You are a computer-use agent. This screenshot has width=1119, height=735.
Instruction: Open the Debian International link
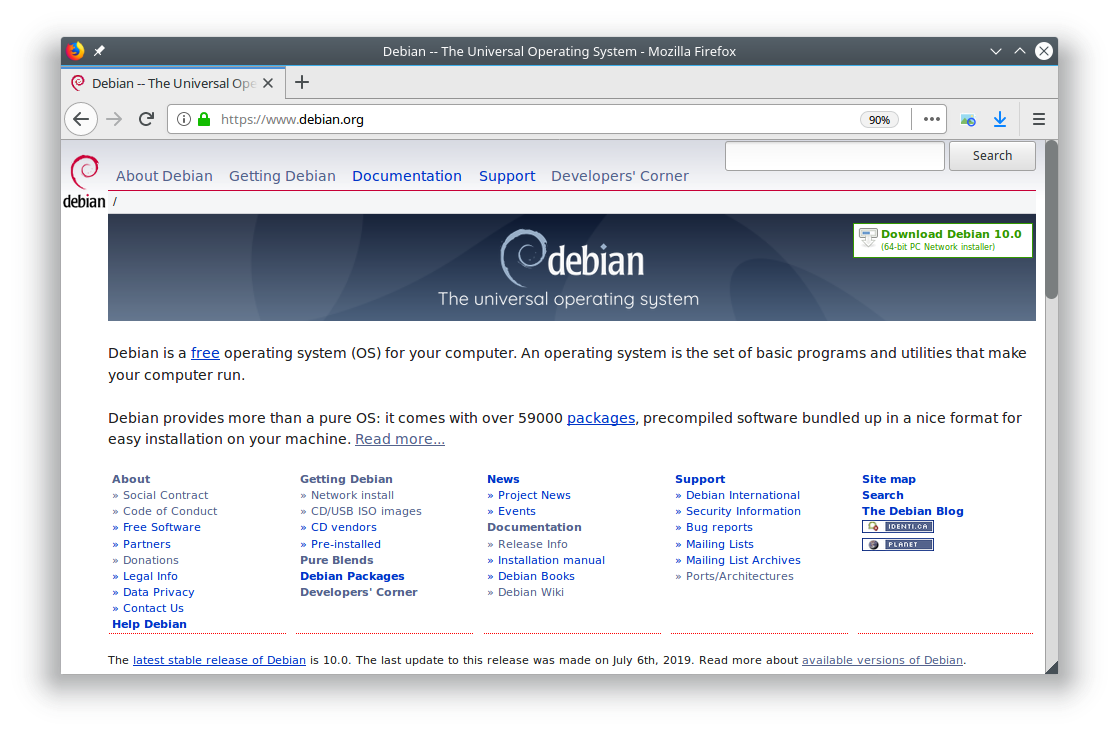tap(742, 495)
